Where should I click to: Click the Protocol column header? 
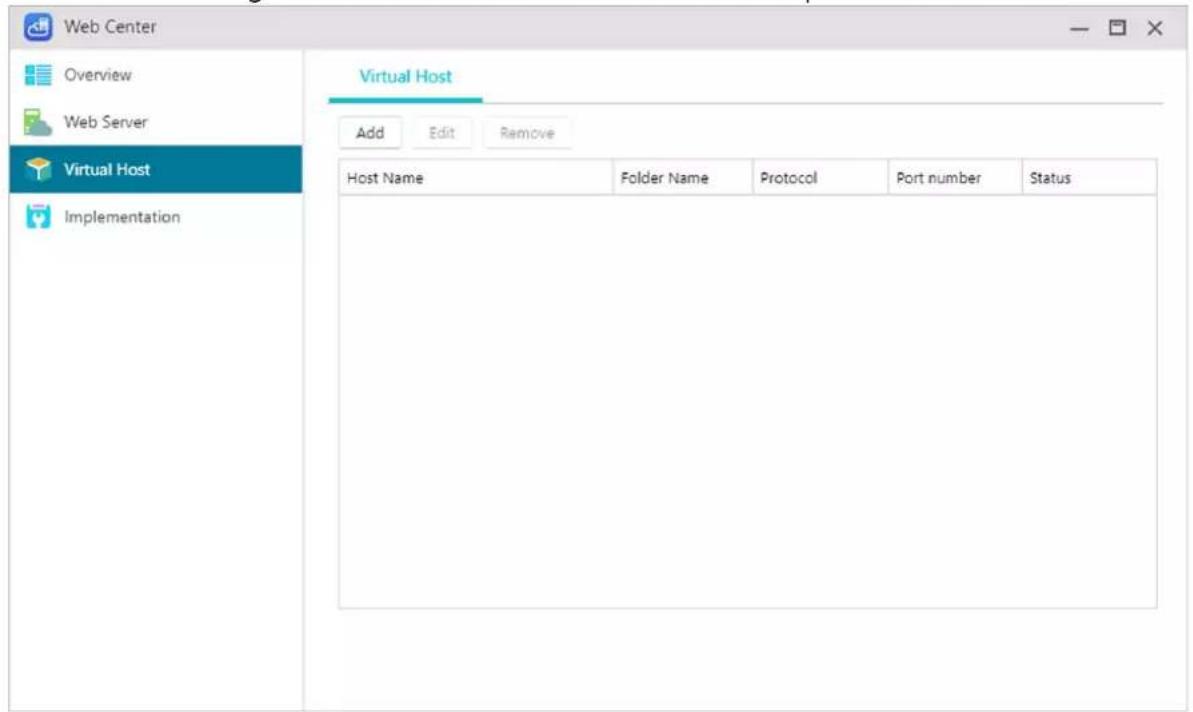[820, 178]
